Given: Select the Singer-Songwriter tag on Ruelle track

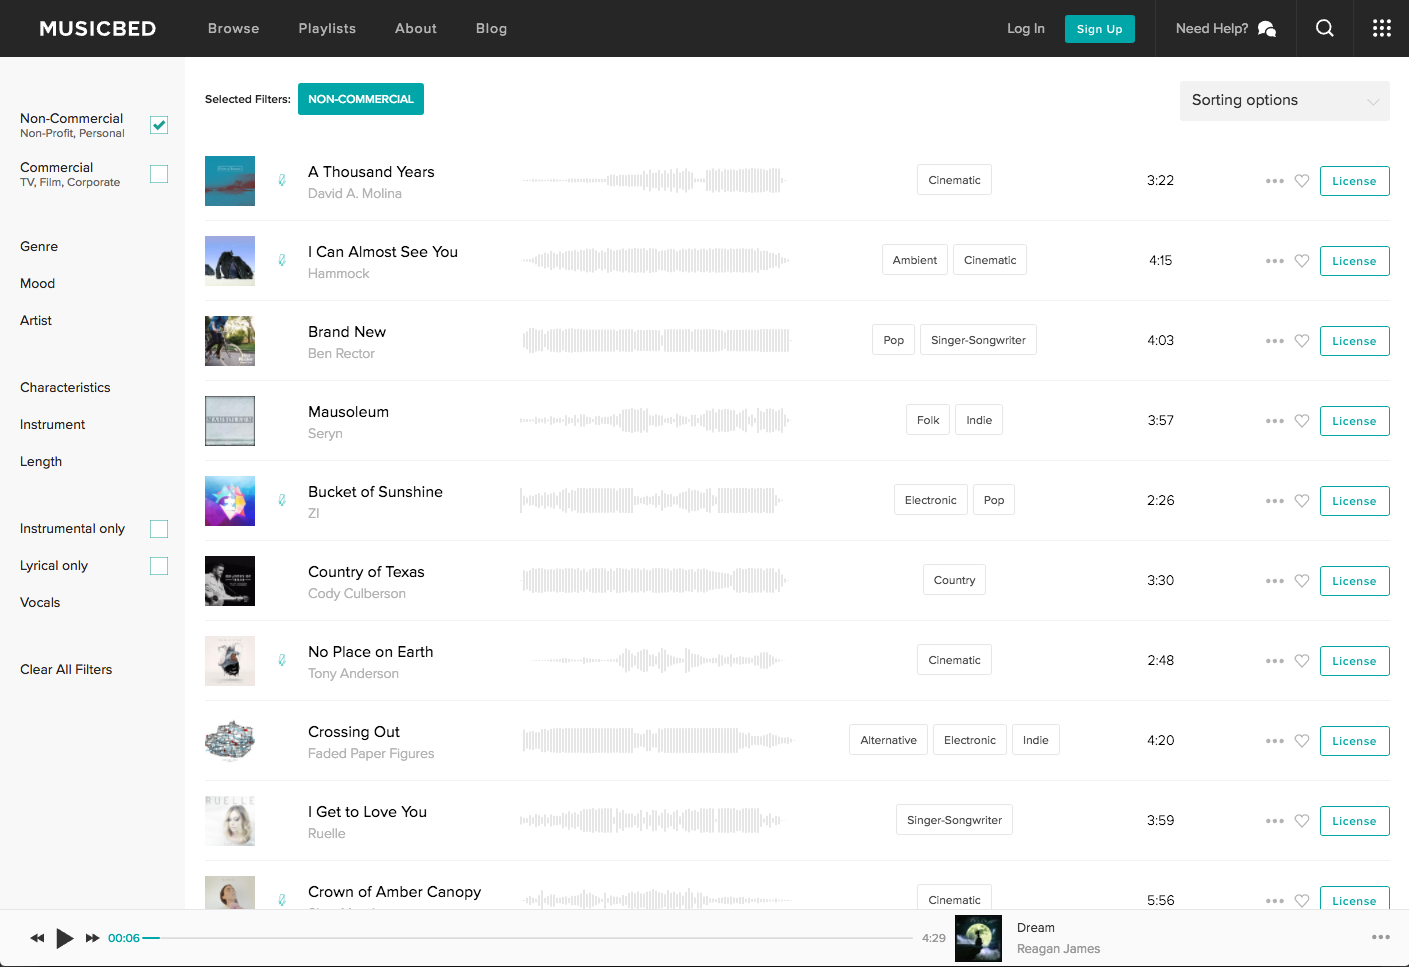Looking at the screenshot, I should 954,820.
